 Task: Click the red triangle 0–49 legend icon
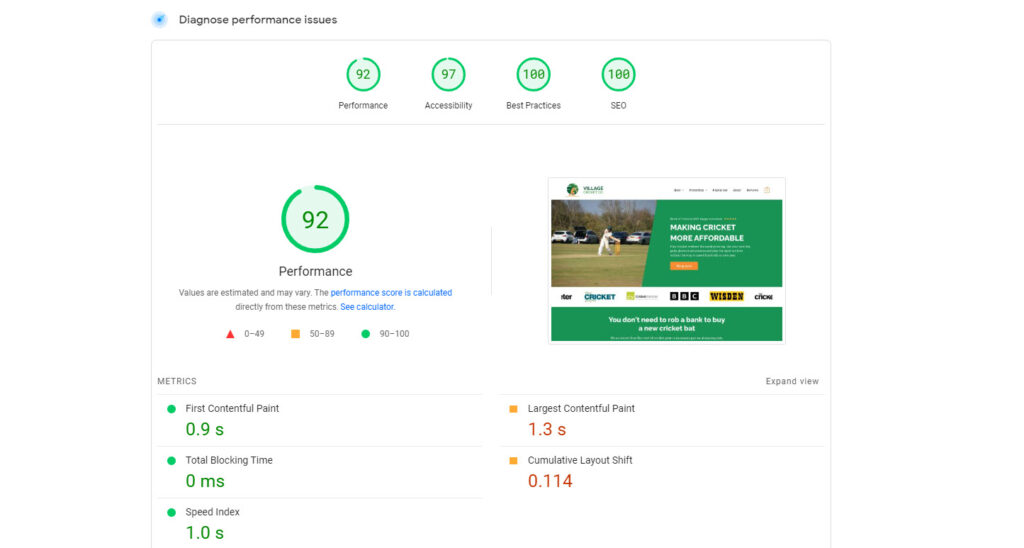[230, 334]
